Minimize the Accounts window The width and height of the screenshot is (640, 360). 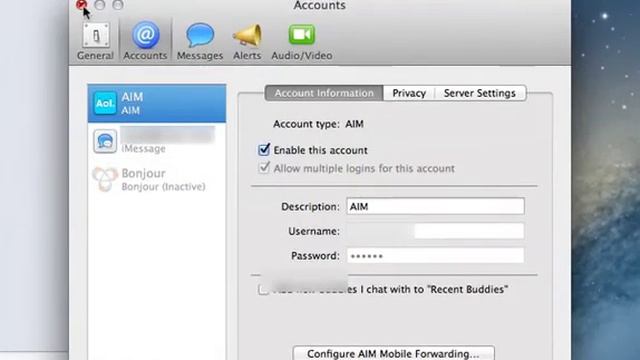pos(100,4)
